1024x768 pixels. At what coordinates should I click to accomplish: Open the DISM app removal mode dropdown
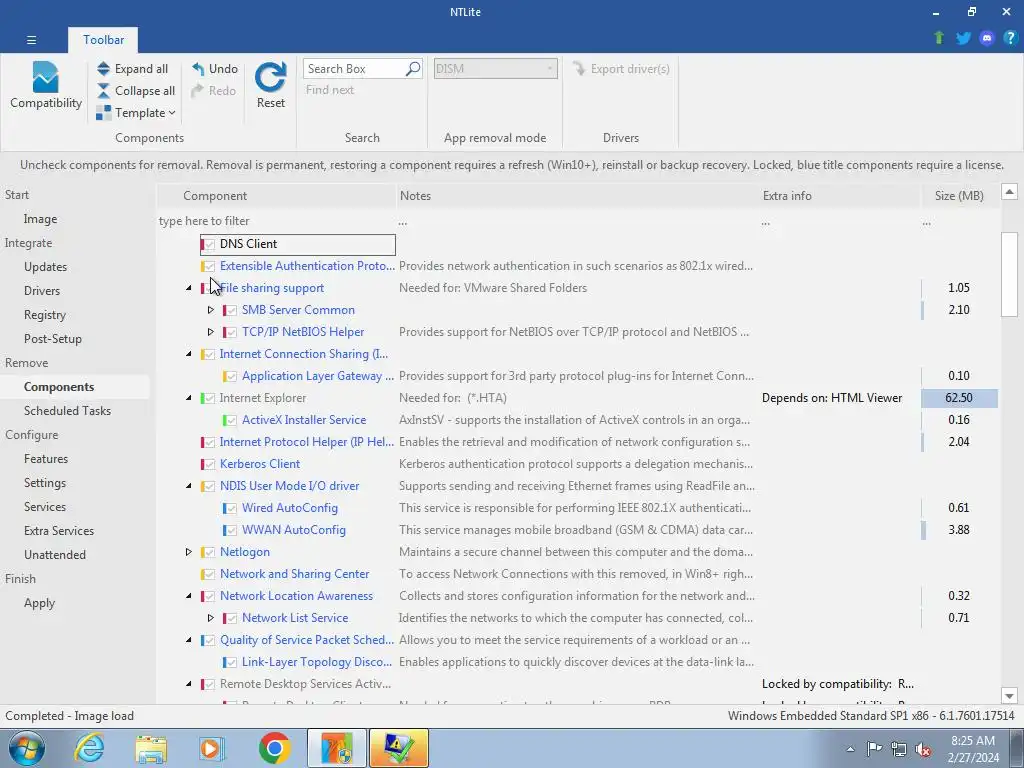496,69
